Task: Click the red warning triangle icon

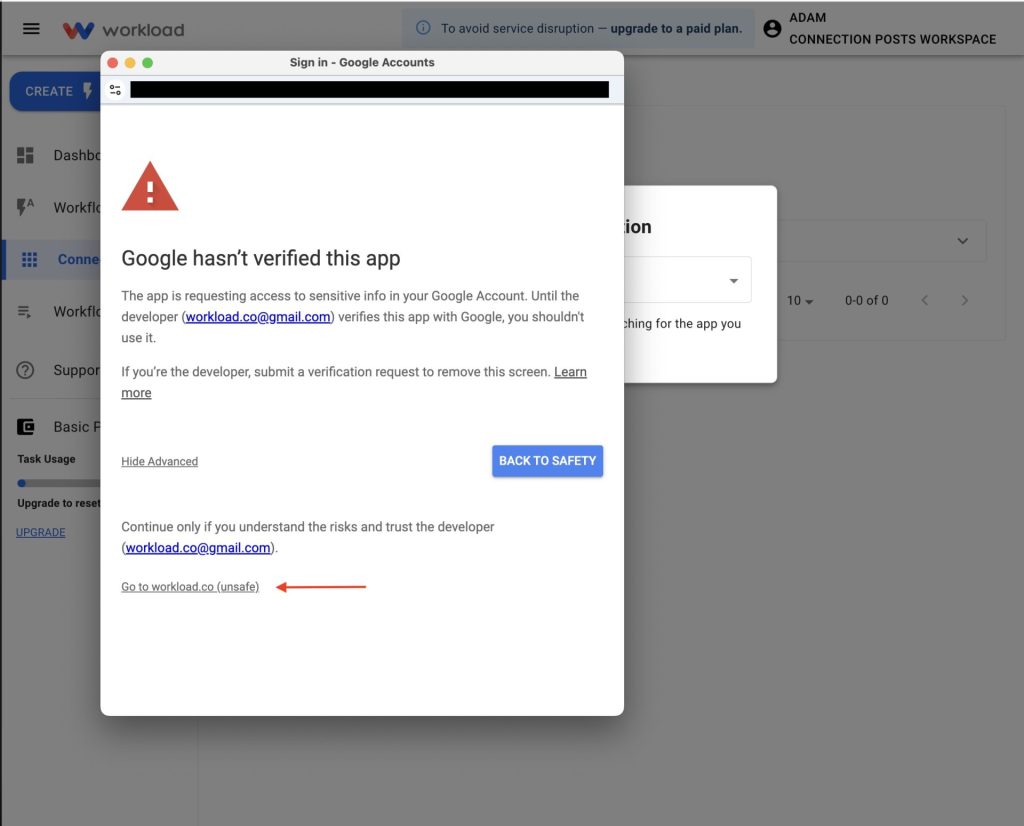Action: coord(150,187)
